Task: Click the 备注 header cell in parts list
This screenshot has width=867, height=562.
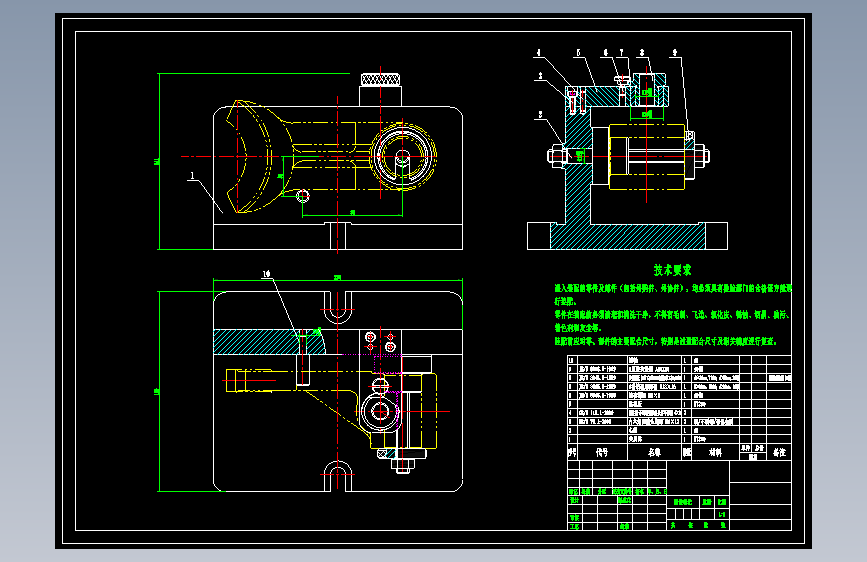Action: click(x=779, y=452)
